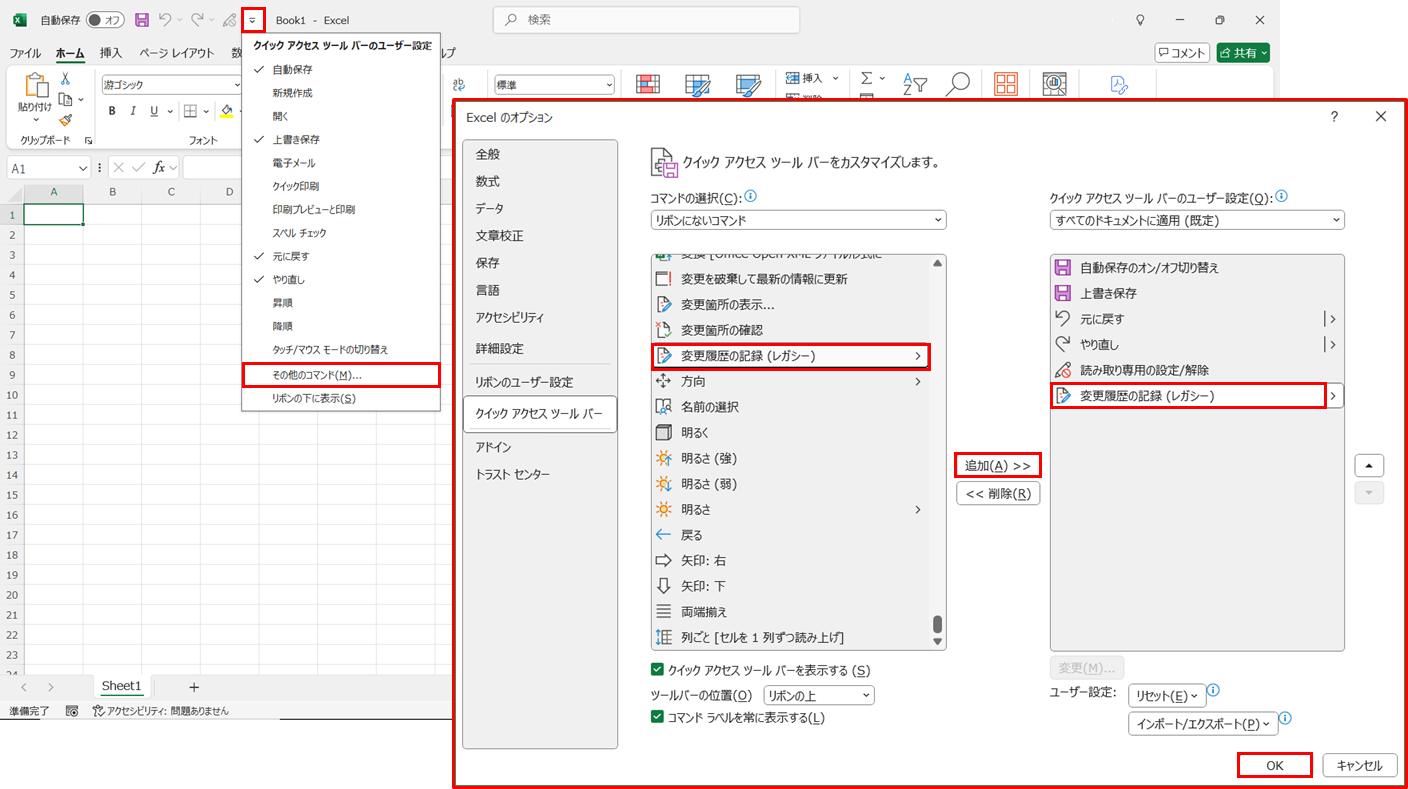
Task: Click キャンセル in the Excel Options dialog
Action: tap(1359, 765)
